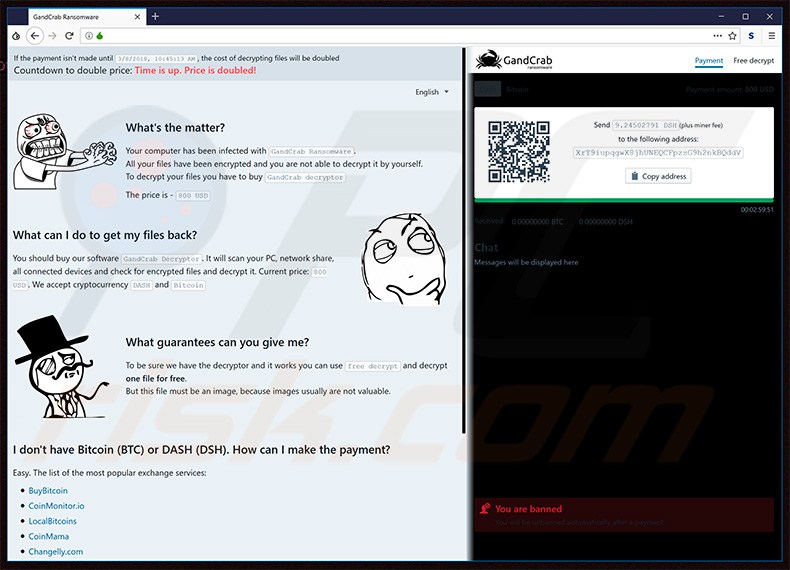Screen dimensions: 790x570
Task: Click the 'Bitcoin' cryptocurrency inline label
Action: 188,285
